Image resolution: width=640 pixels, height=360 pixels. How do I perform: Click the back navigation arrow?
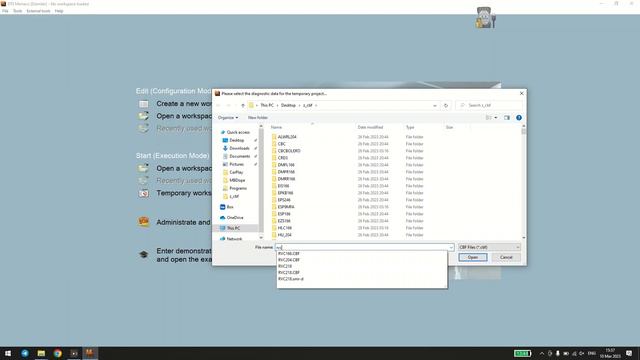pyautogui.click(x=219, y=105)
